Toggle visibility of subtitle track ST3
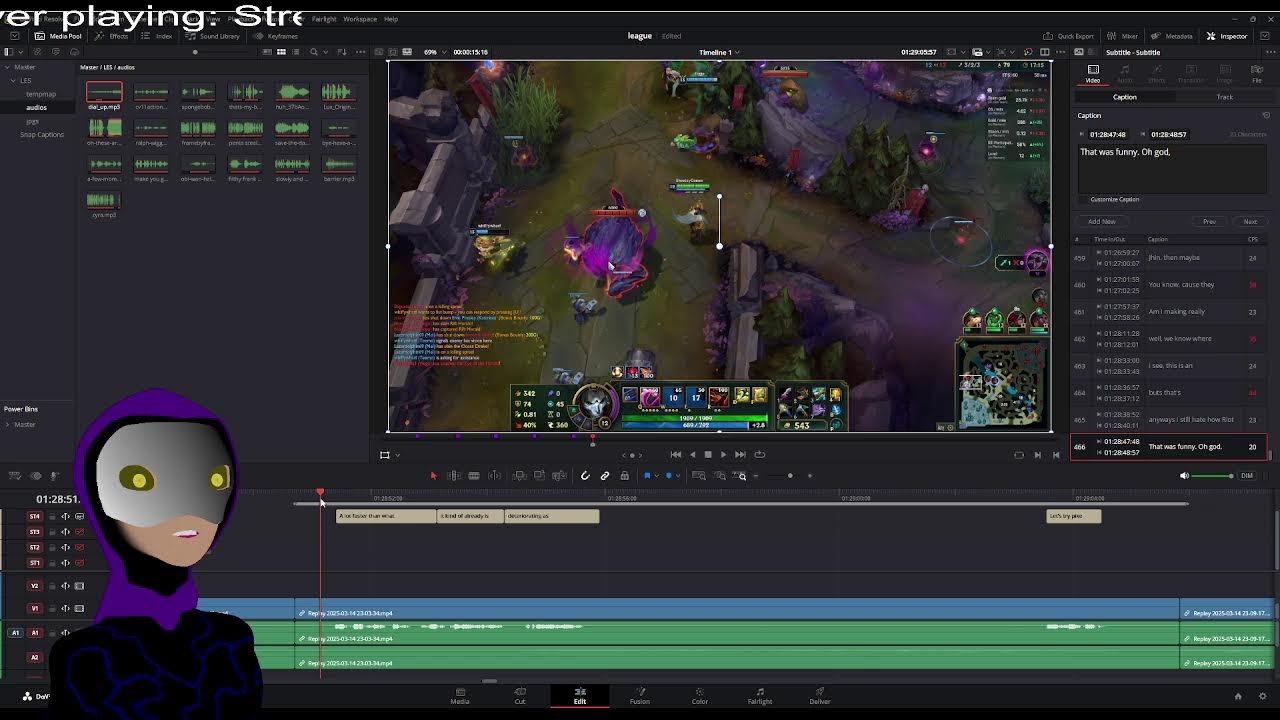This screenshot has height=720, width=1280. tap(80, 532)
